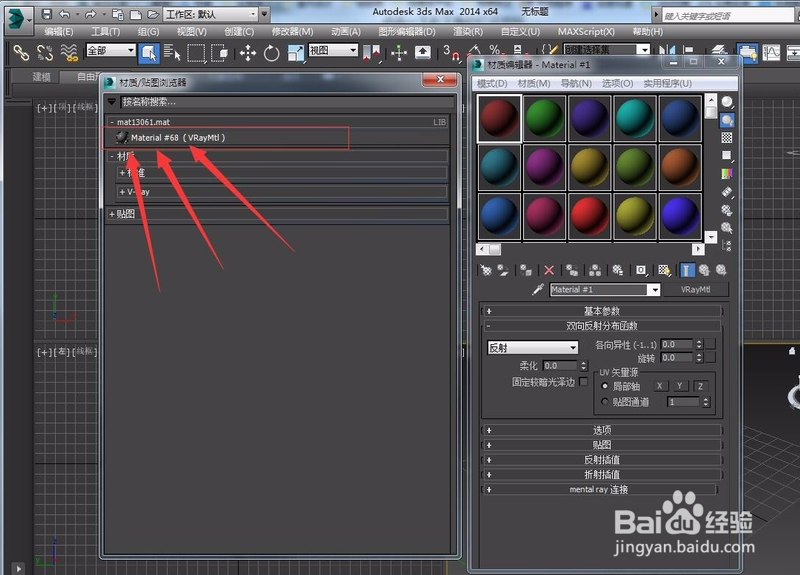The width and height of the screenshot is (800, 575).
Task: Open 全部 selection filter dropdown
Action: pyautogui.click(x=111, y=50)
